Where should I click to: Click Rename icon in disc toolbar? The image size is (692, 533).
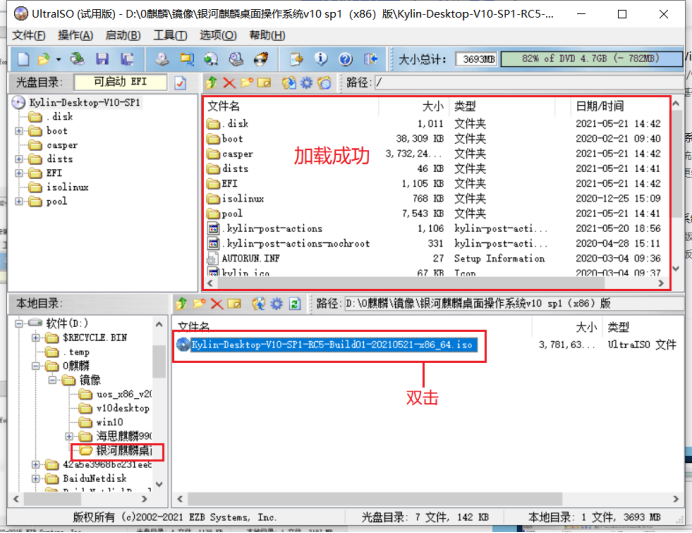point(264,83)
